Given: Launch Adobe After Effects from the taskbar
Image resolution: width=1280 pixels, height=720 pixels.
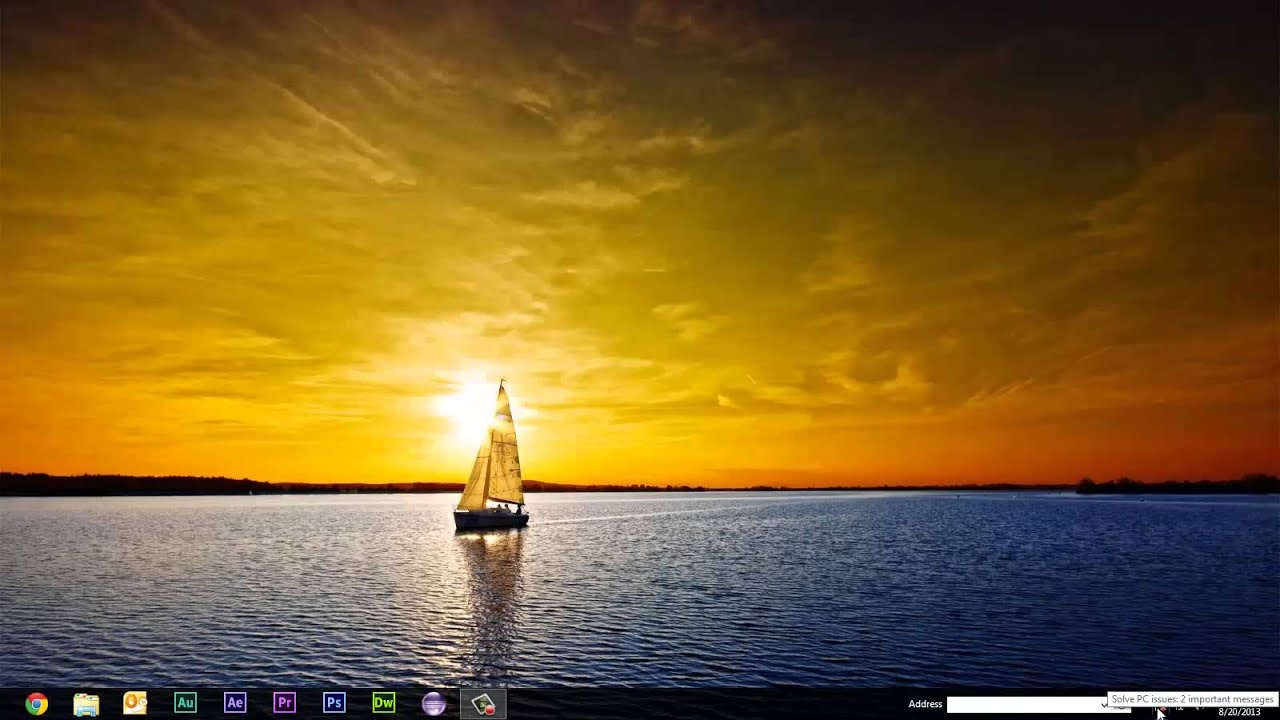Looking at the screenshot, I should click(235, 703).
